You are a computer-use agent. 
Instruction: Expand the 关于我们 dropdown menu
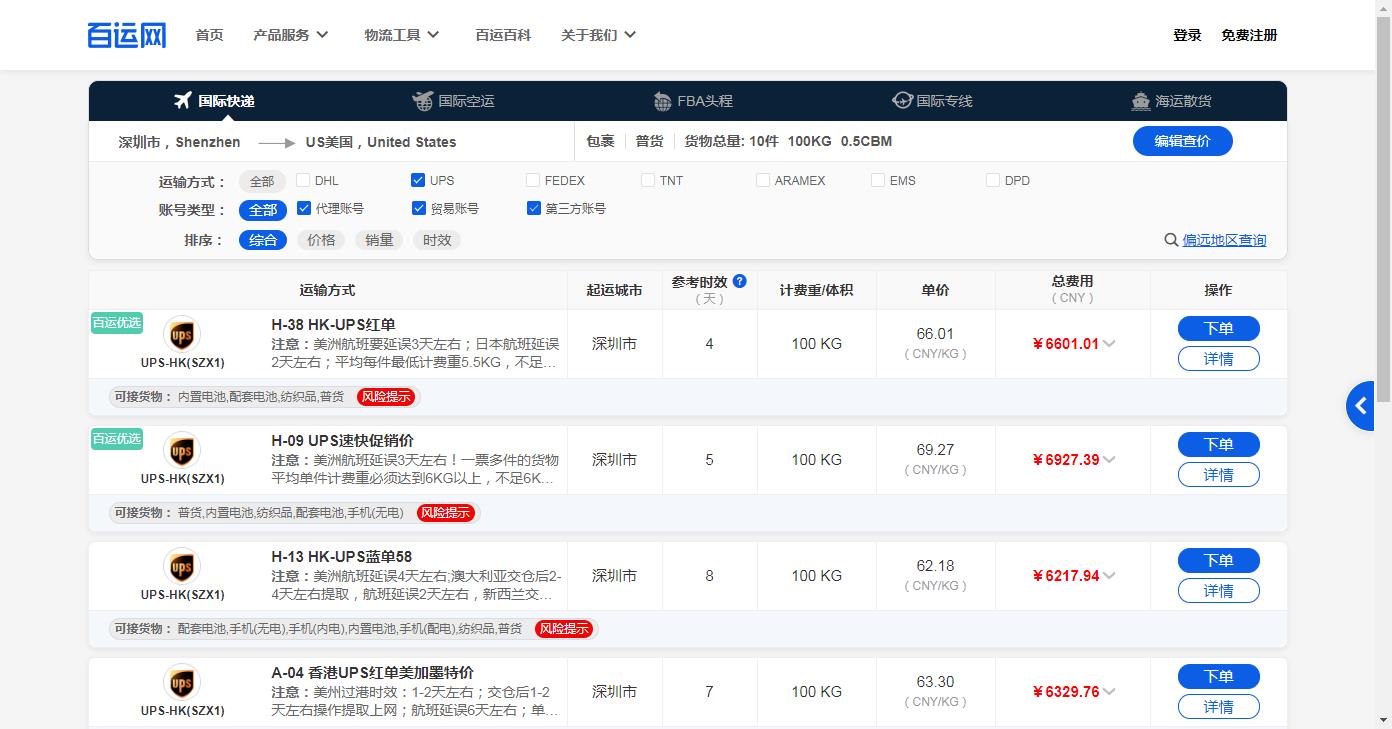click(x=599, y=35)
